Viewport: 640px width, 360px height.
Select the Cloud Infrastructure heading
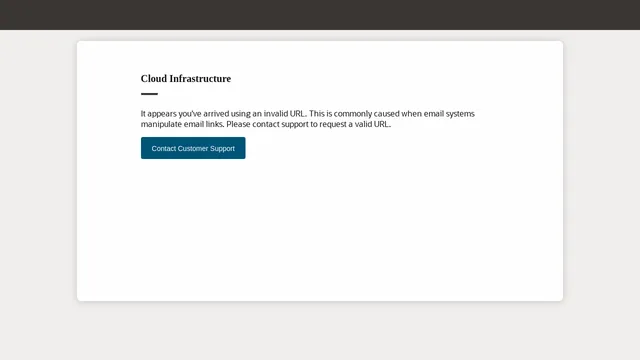(x=186, y=79)
